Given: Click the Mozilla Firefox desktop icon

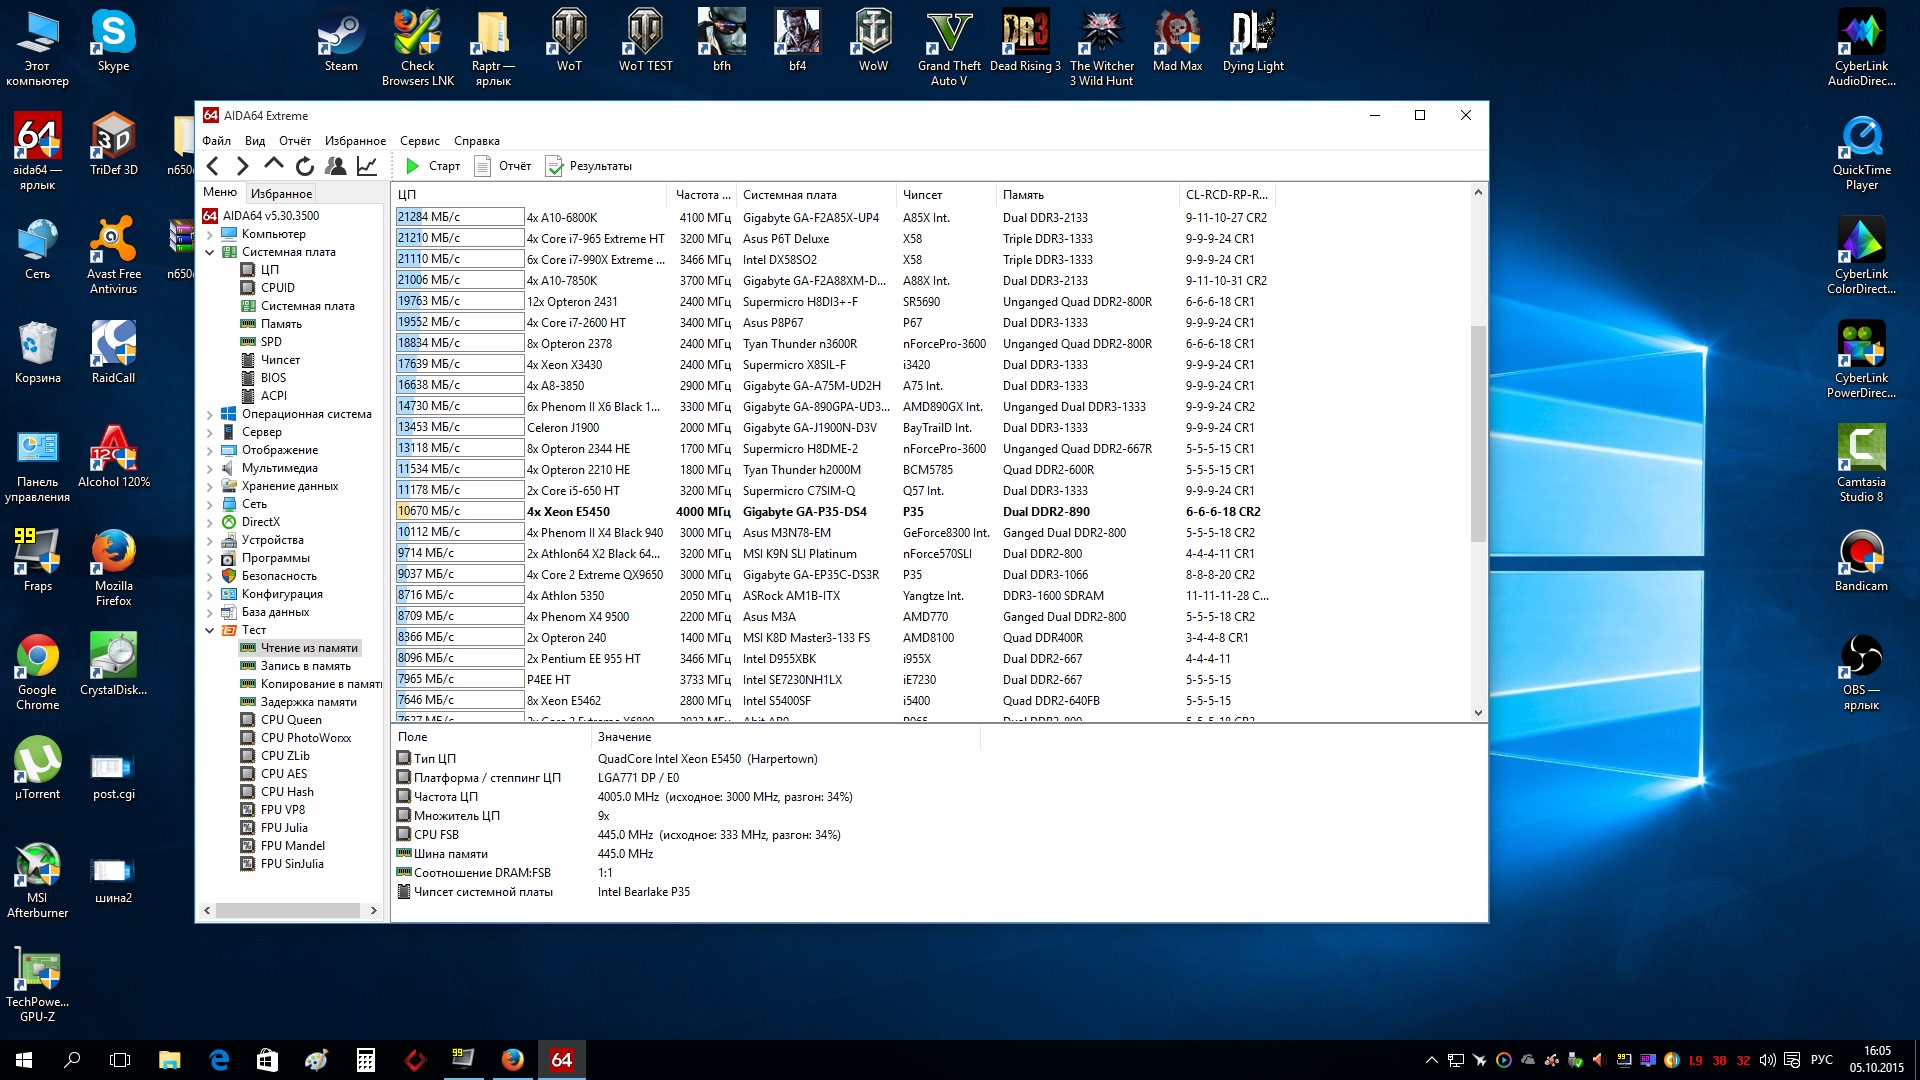Looking at the screenshot, I should click(113, 567).
